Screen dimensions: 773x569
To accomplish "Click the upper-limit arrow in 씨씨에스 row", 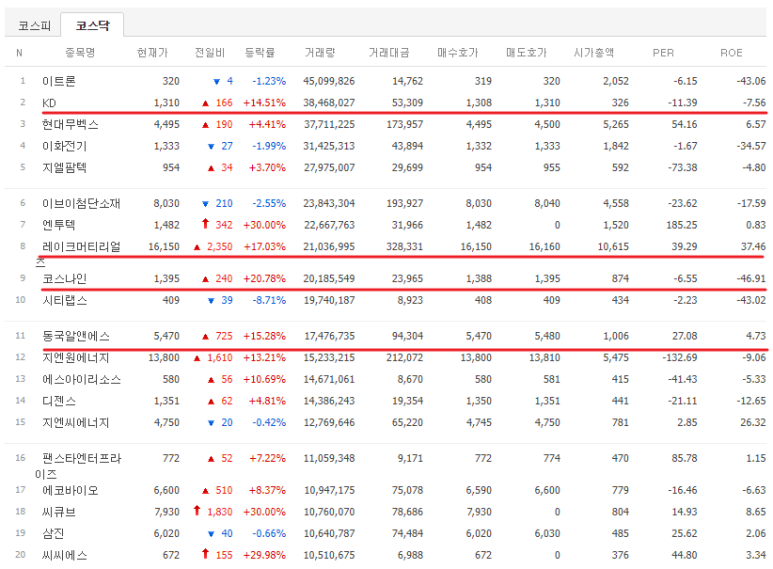I will (206, 554).
